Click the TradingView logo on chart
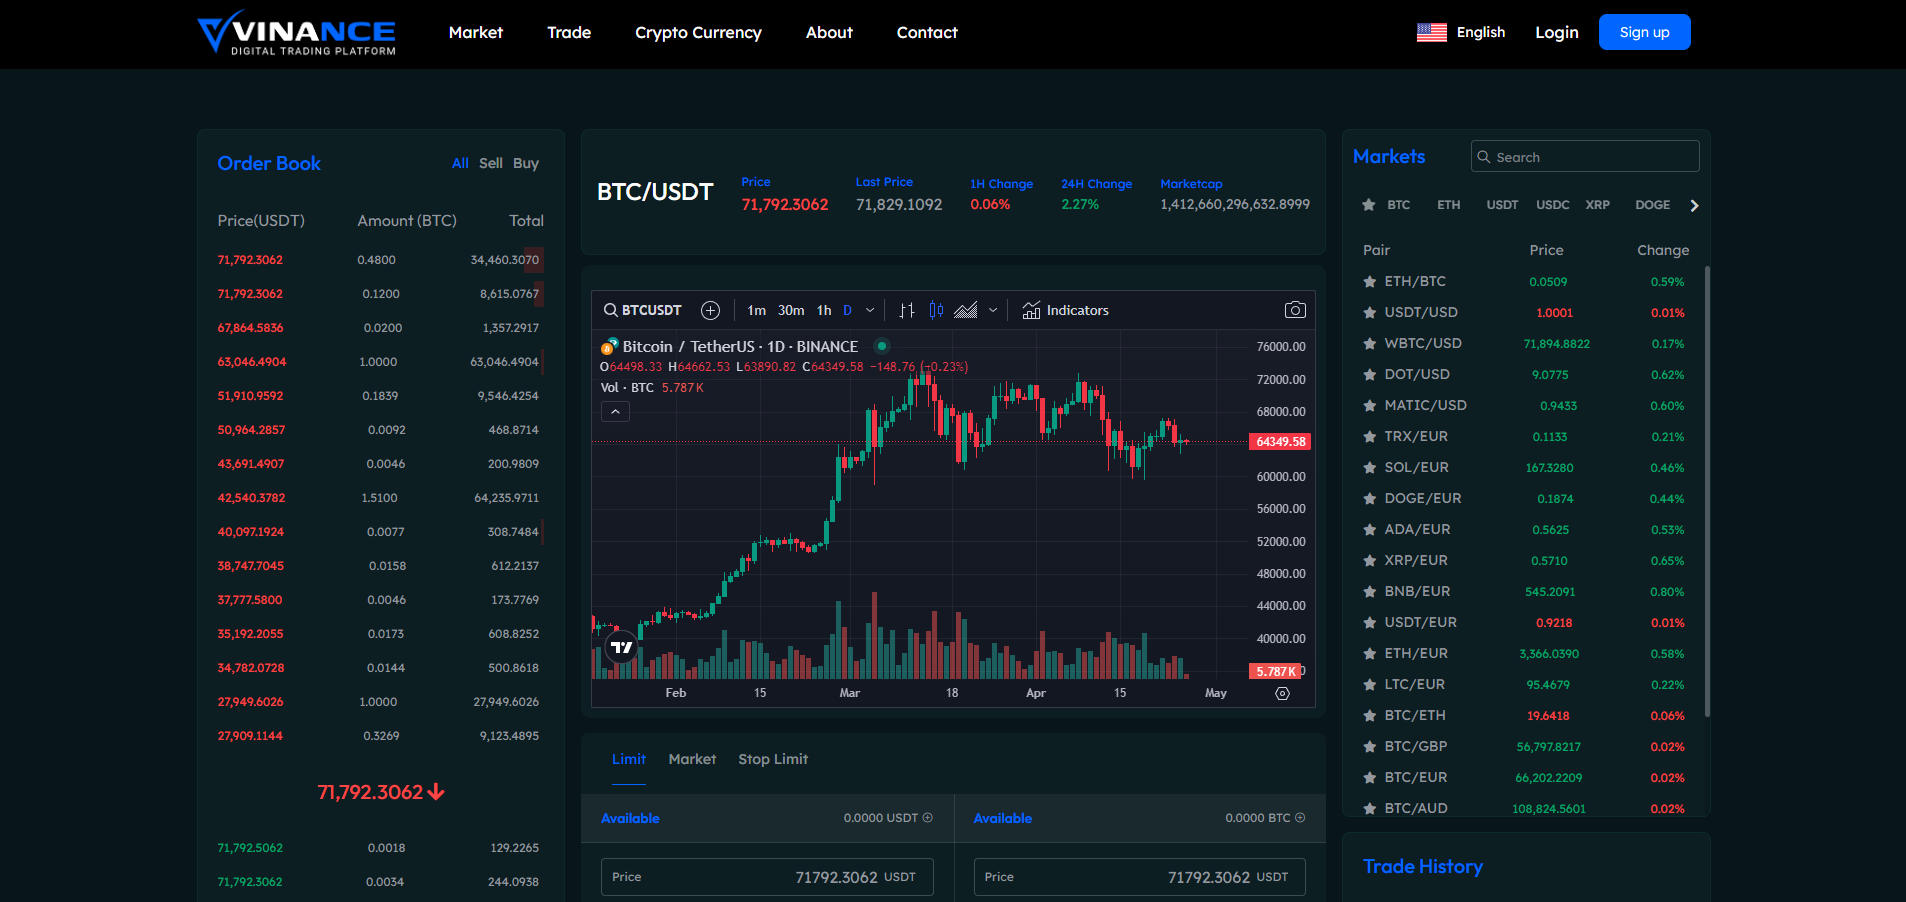Screen dimensions: 1906x902 point(621,647)
